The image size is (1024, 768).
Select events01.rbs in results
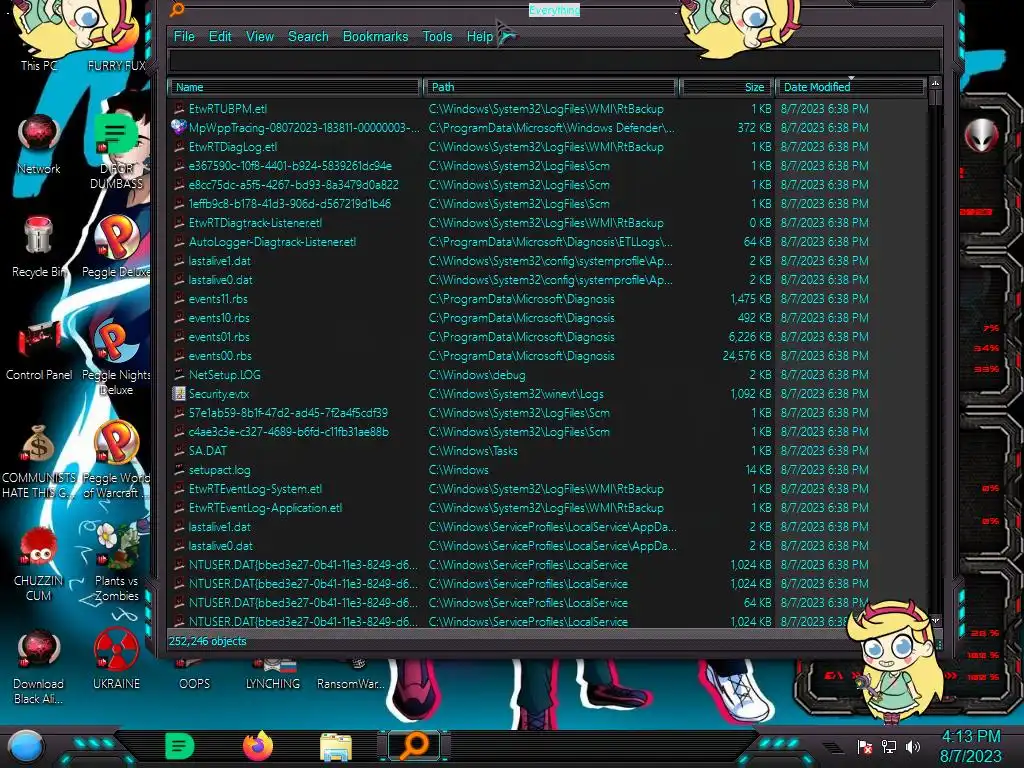coord(219,337)
